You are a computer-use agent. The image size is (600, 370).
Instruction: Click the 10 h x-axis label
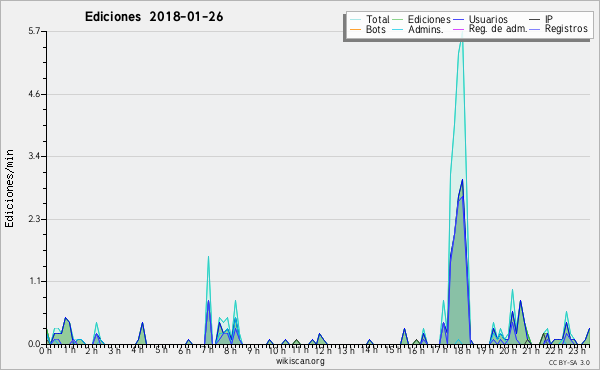pyautogui.click(x=277, y=350)
